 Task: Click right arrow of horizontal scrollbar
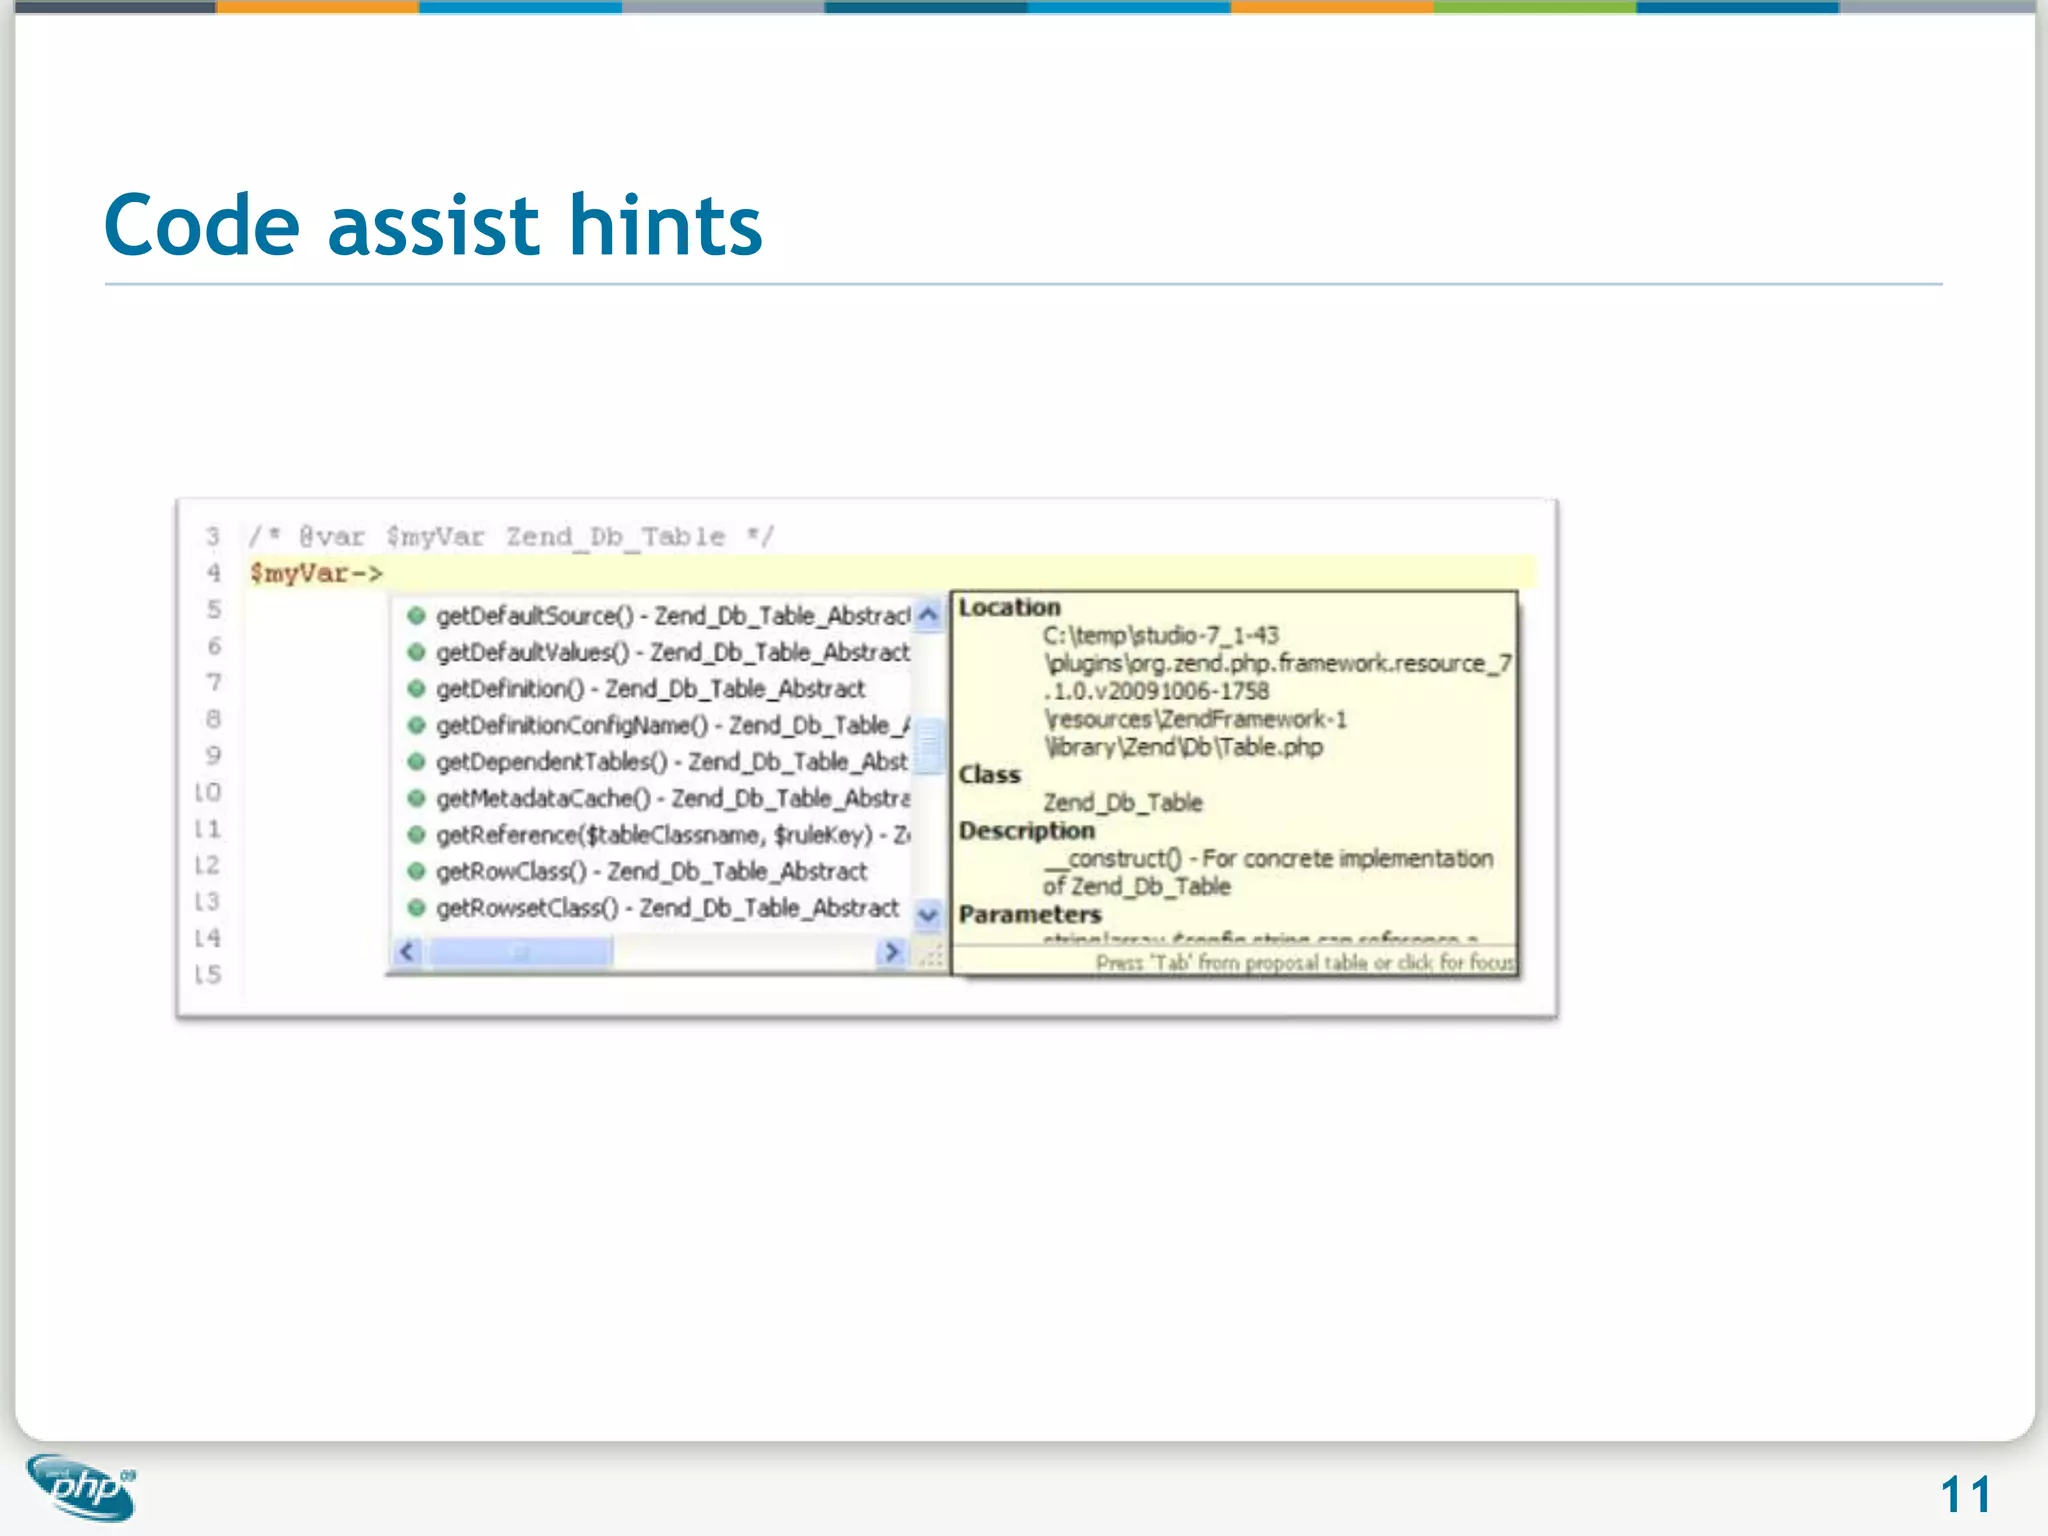tap(892, 952)
